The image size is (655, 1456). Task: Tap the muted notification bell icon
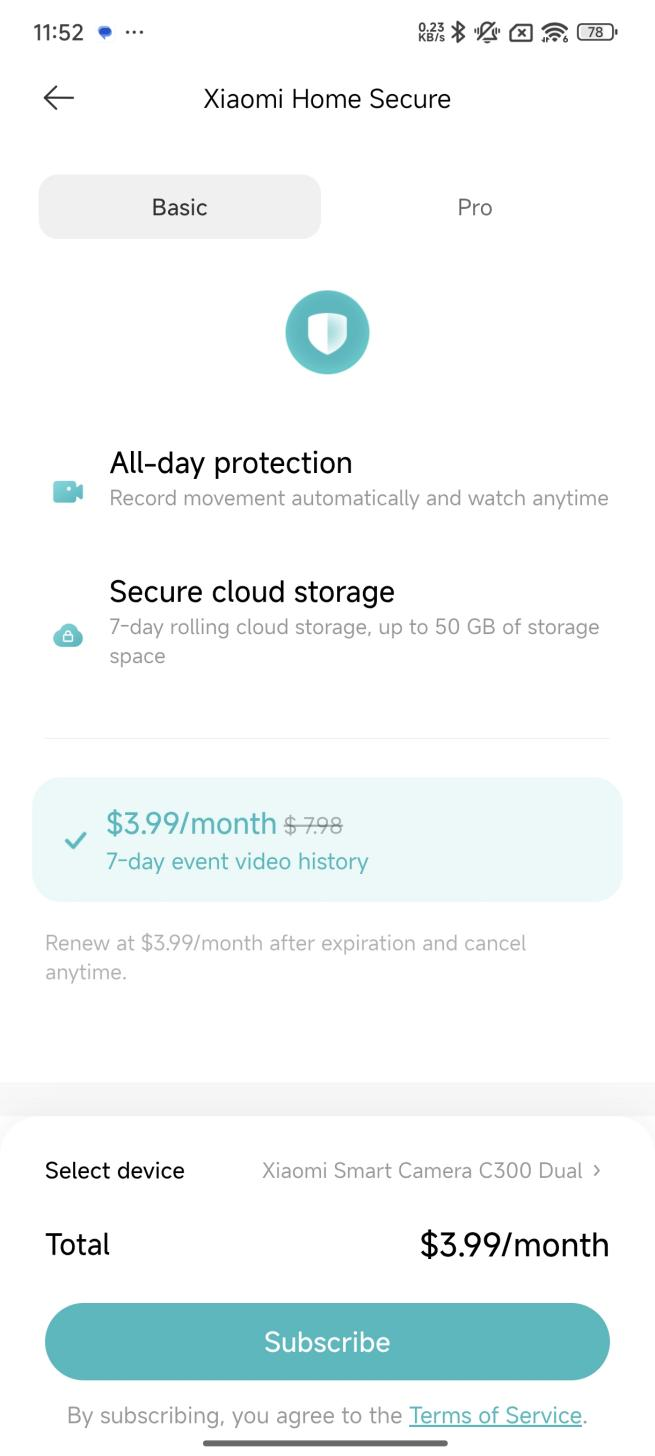tap(488, 32)
